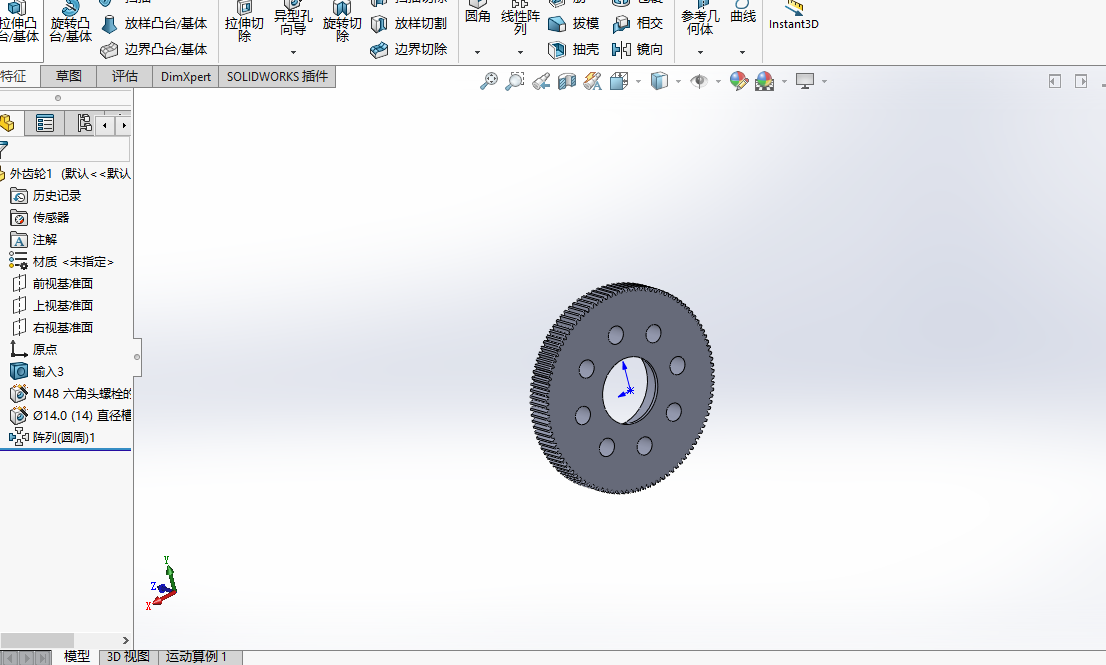Viewport: 1106px width, 665px height.
Task: Select the 输入3 imported feature
Action: (x=37, y=371)
